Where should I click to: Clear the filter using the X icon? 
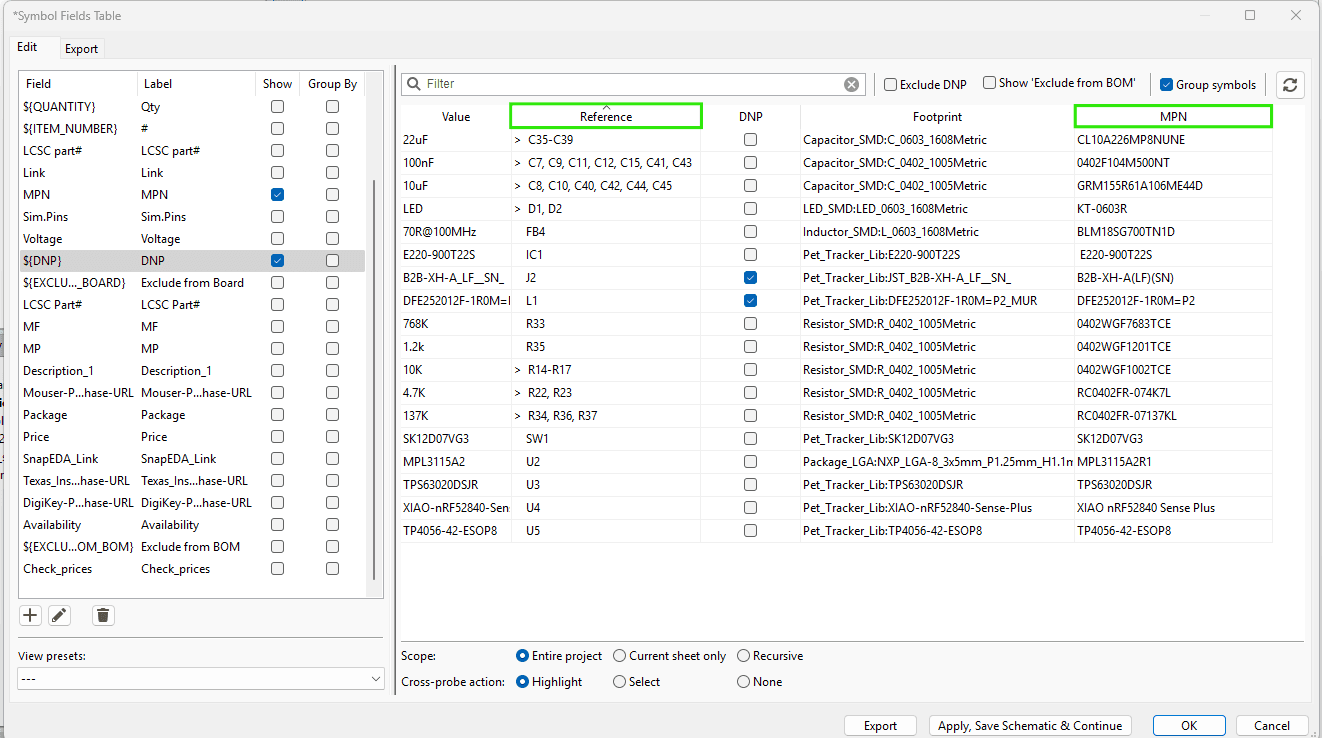851,84
